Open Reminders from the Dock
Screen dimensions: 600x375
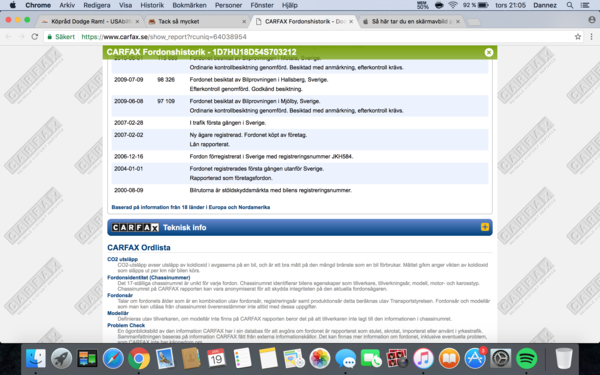tap(242, 358)
